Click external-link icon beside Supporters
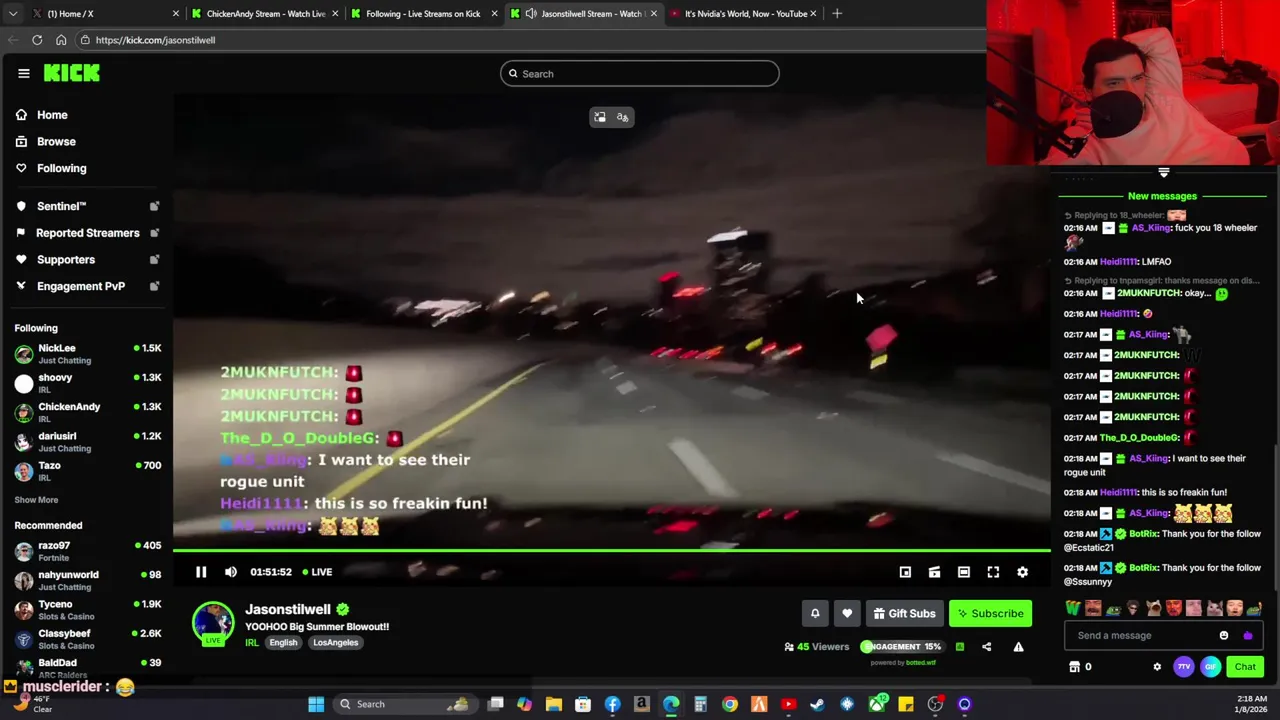 (154, 260)
